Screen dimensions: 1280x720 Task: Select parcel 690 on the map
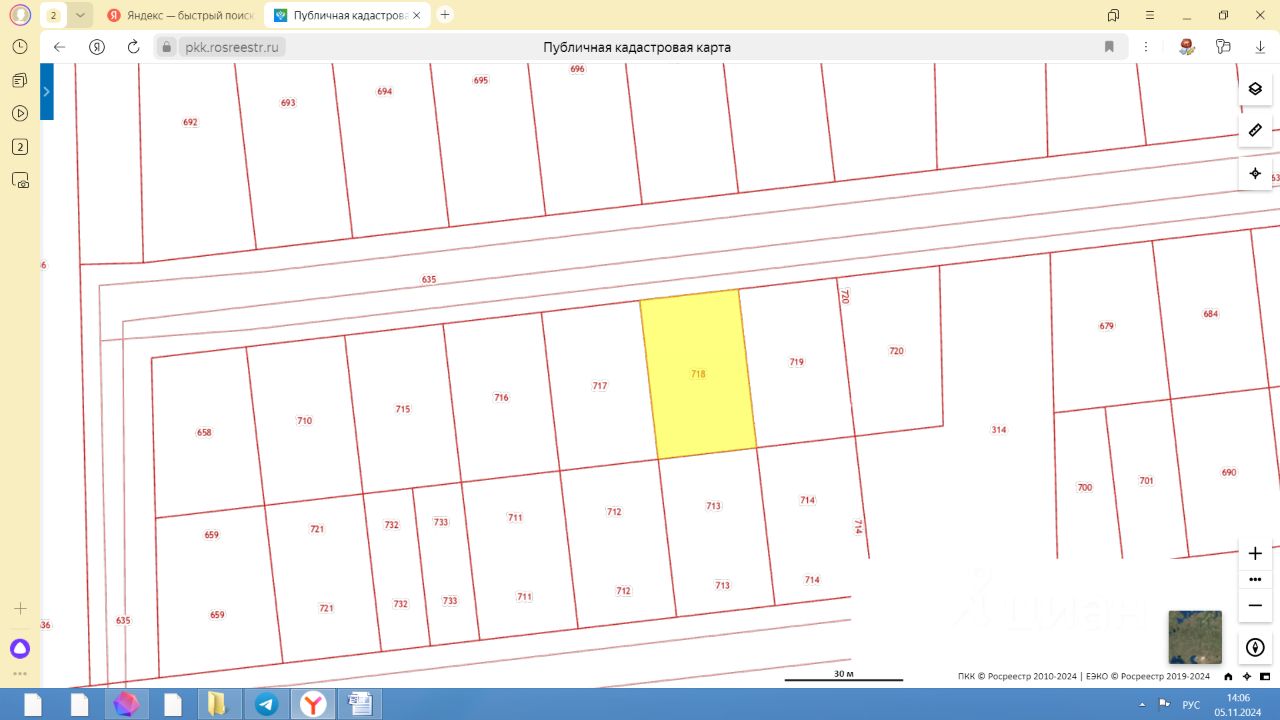[1229, 472]
